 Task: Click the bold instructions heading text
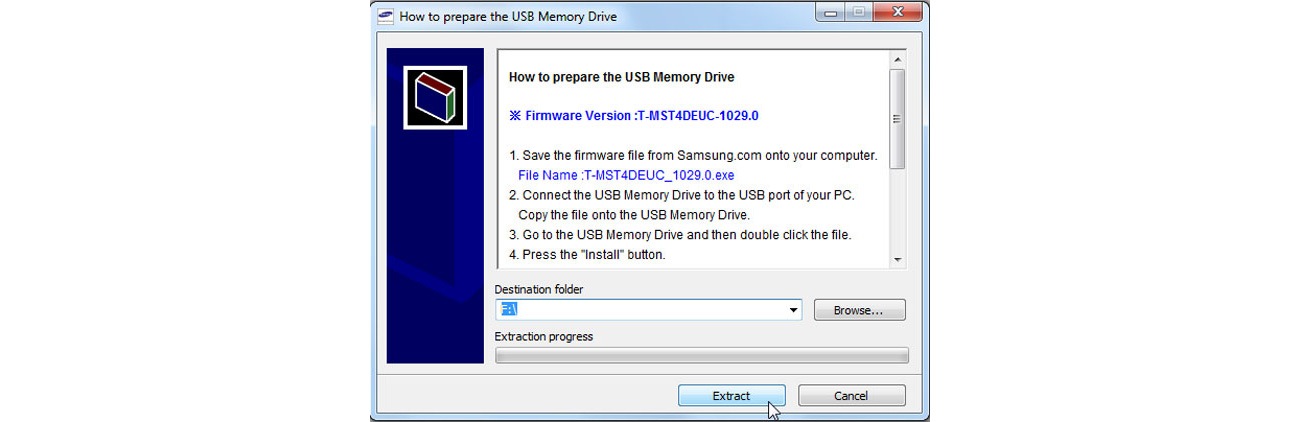coord(621,77)
